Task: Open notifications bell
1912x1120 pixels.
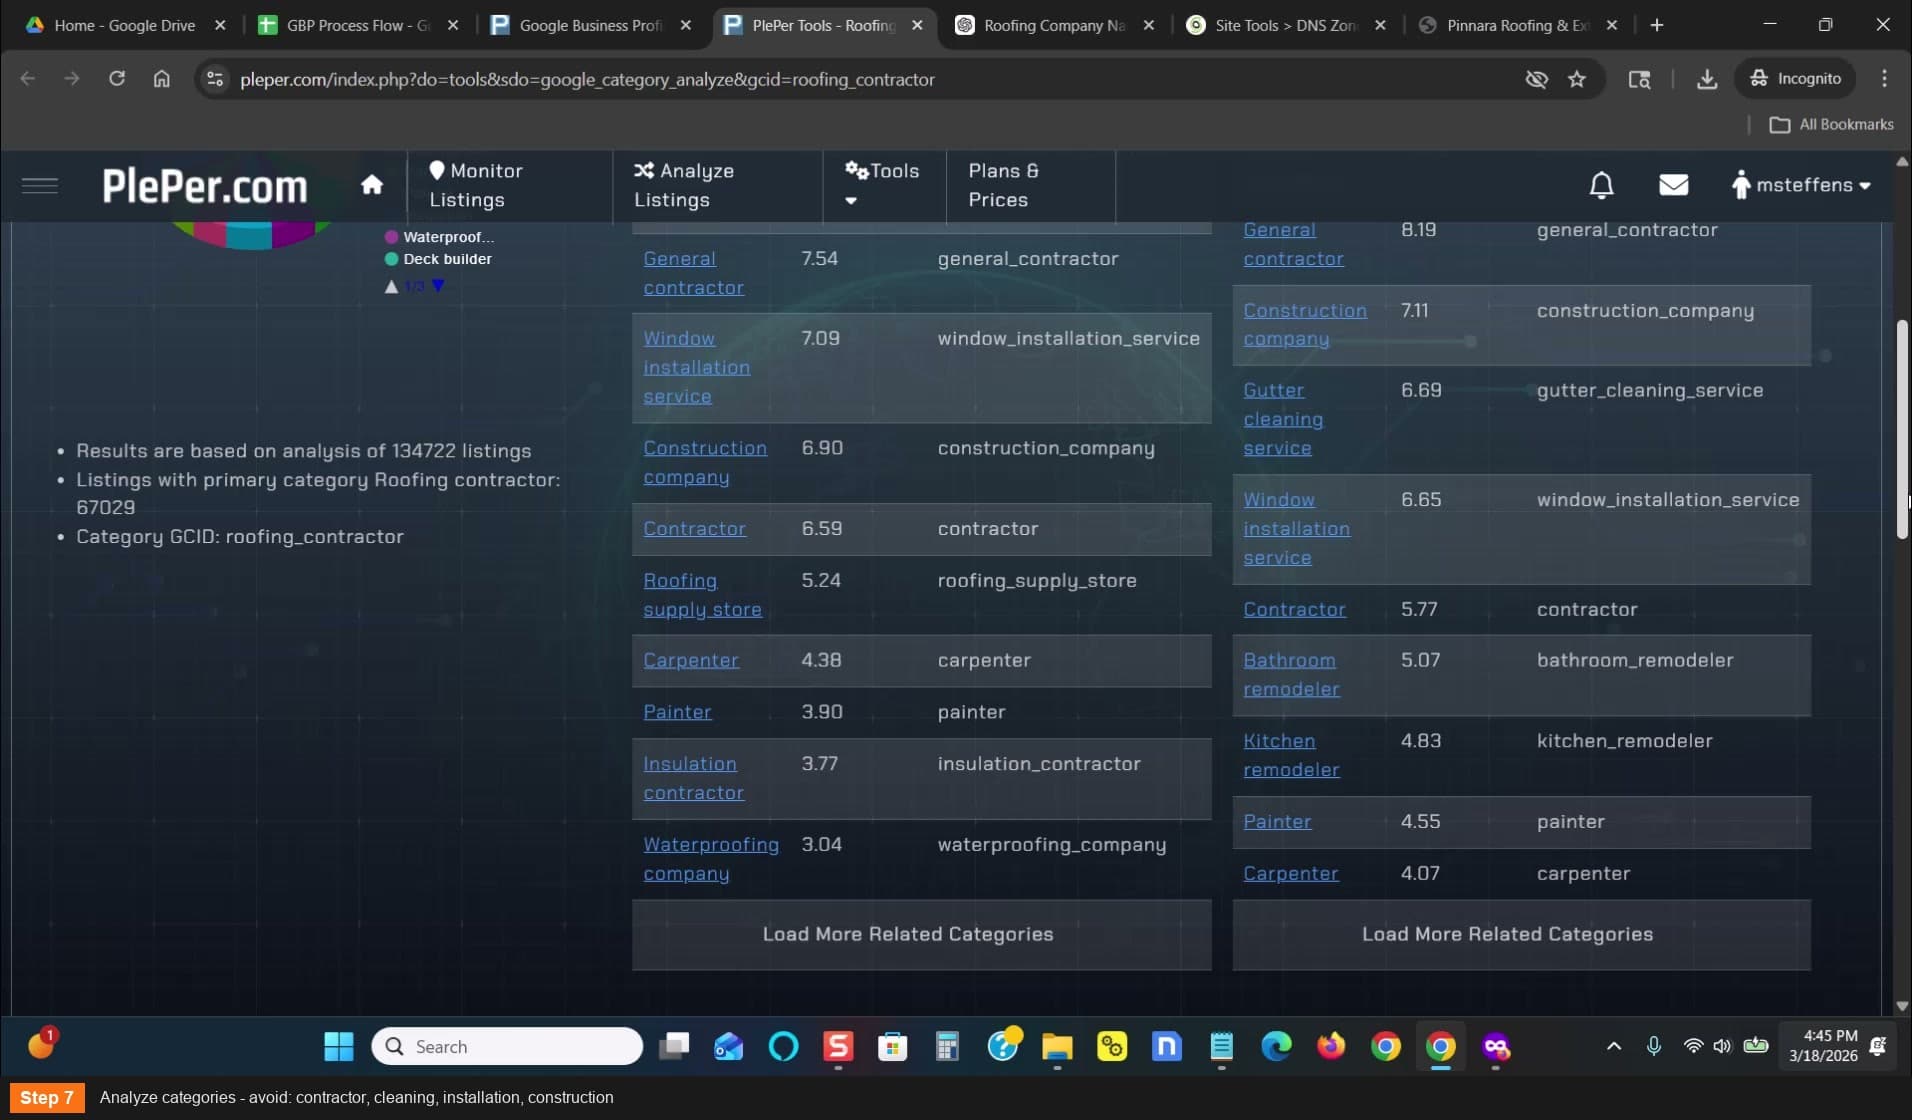Action: 1601,185
